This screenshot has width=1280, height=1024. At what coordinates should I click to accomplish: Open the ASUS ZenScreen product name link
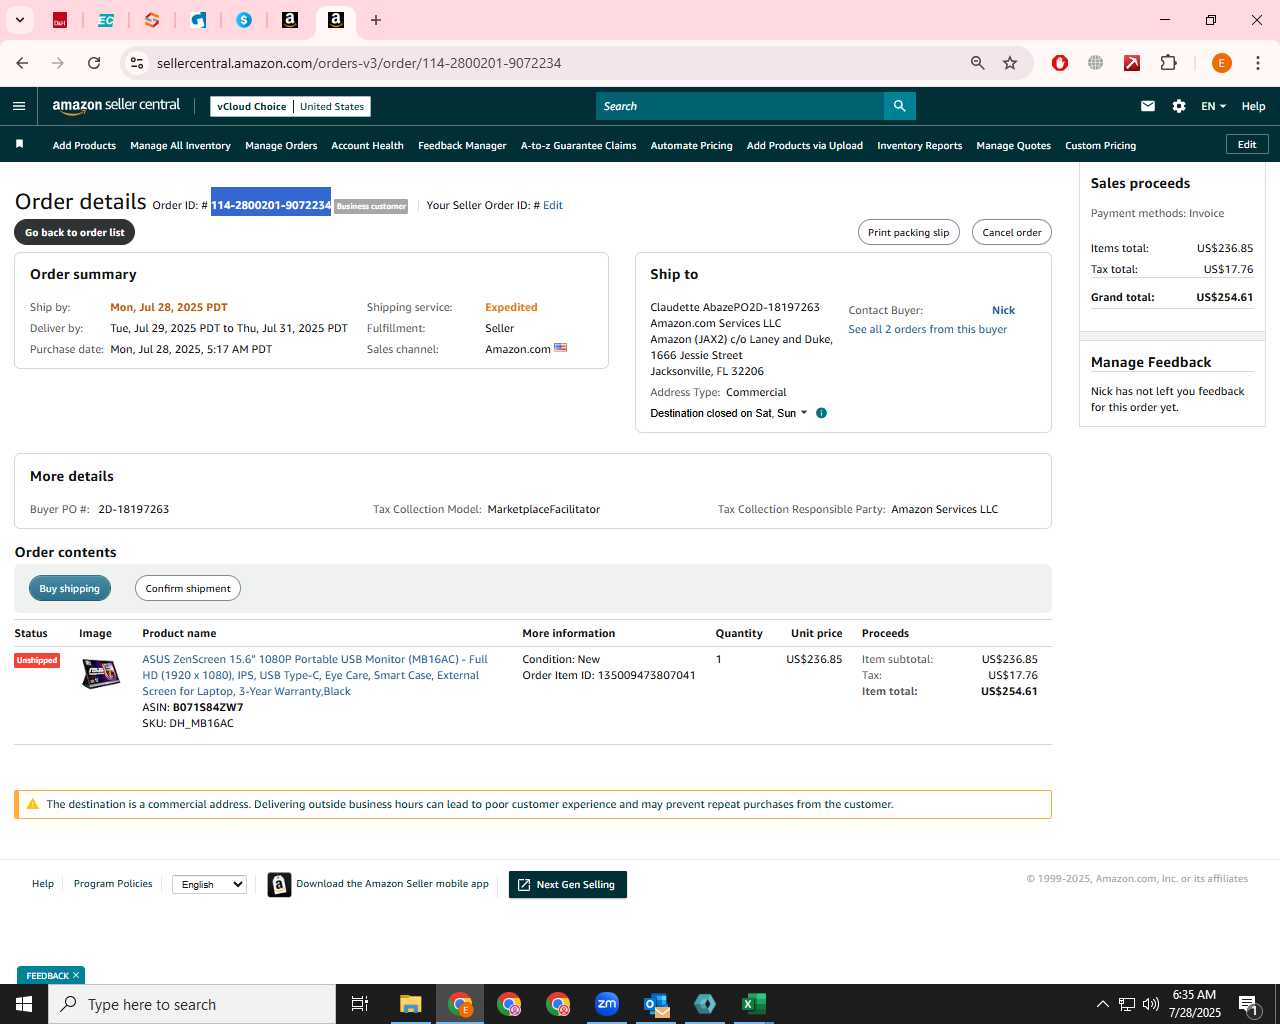(314, 675)
